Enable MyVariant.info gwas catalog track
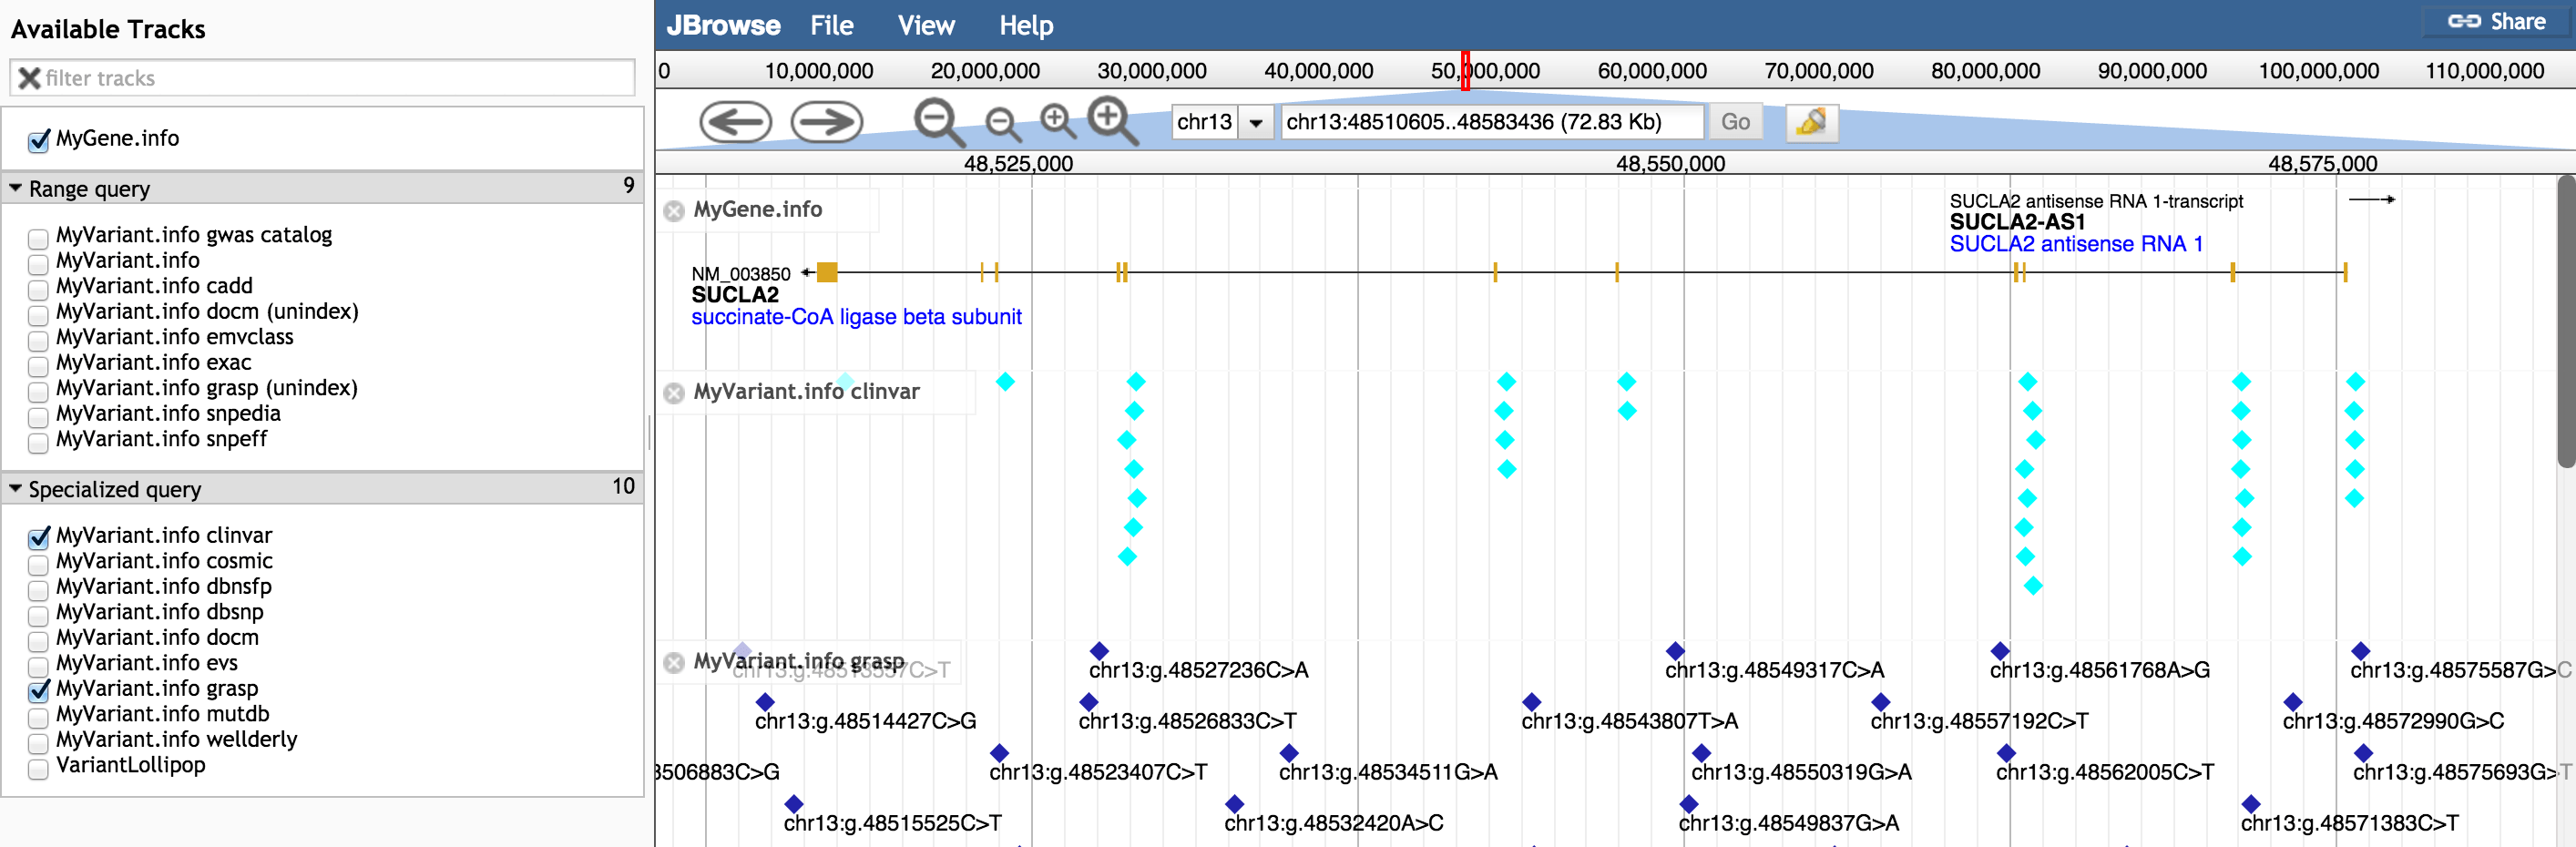 click(x=38, y=238)
